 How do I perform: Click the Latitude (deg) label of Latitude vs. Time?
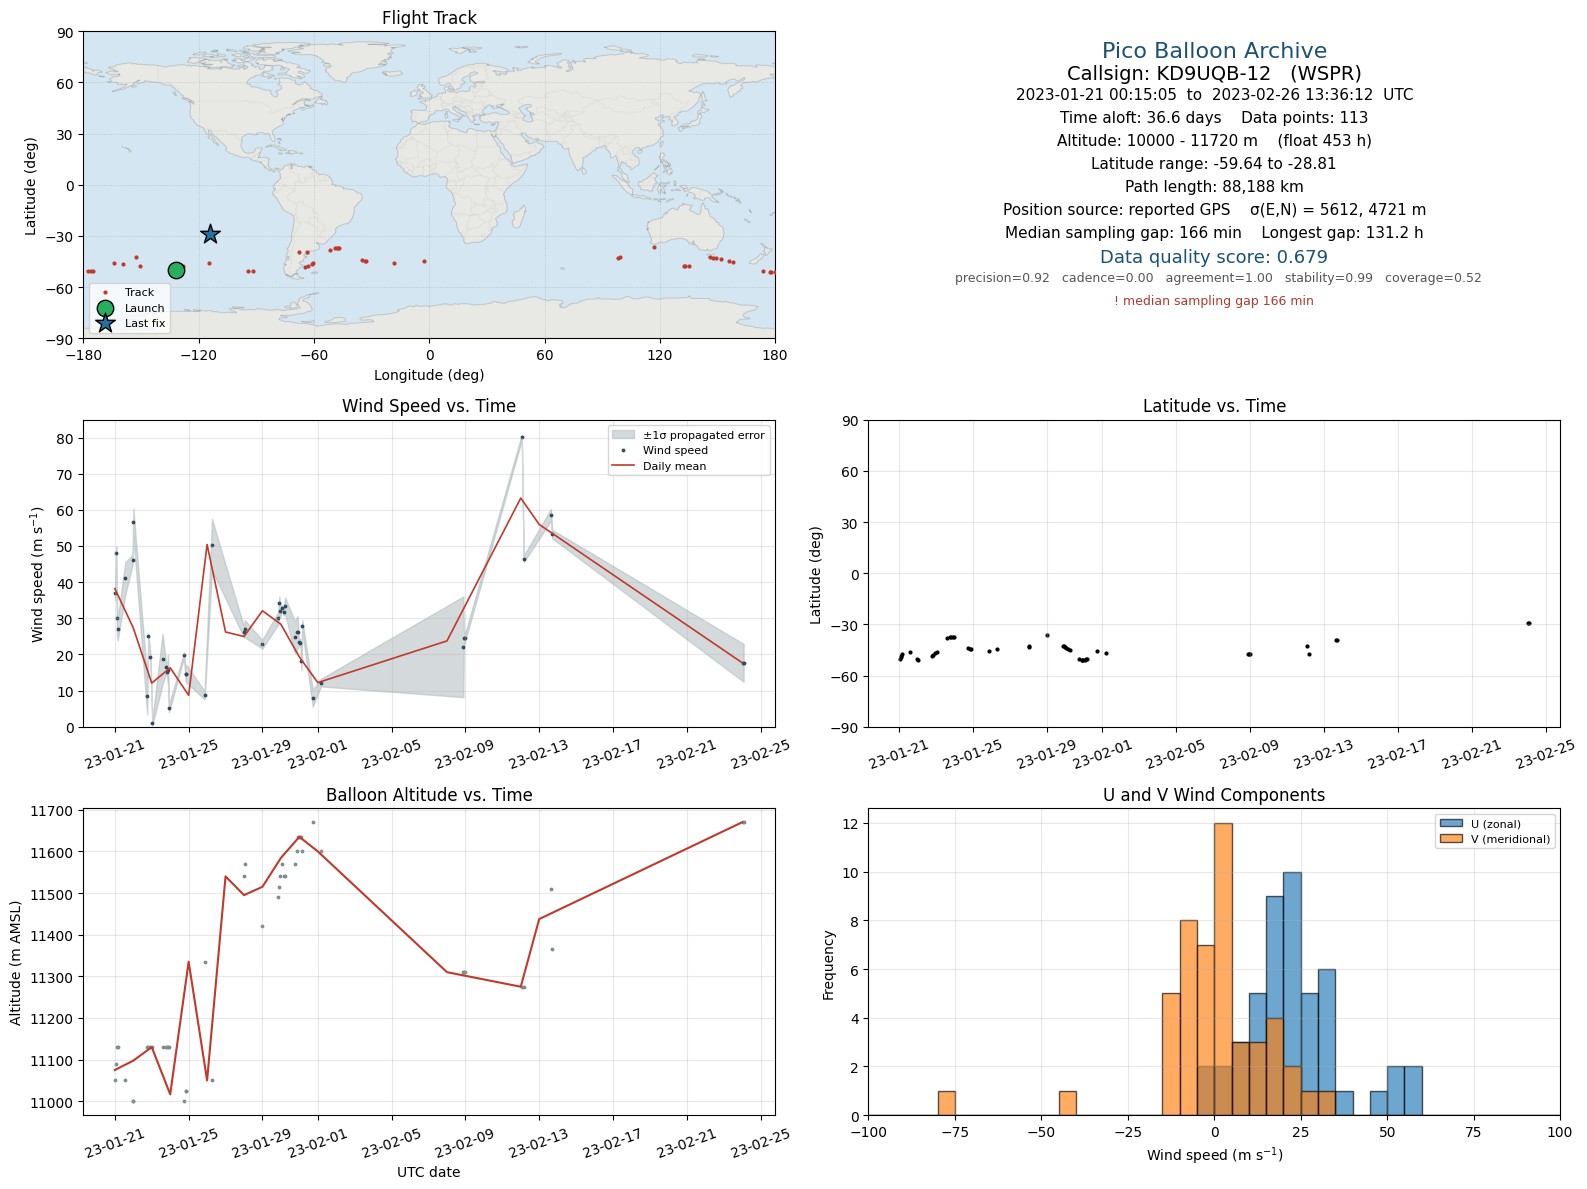click(x=816, y=575)
